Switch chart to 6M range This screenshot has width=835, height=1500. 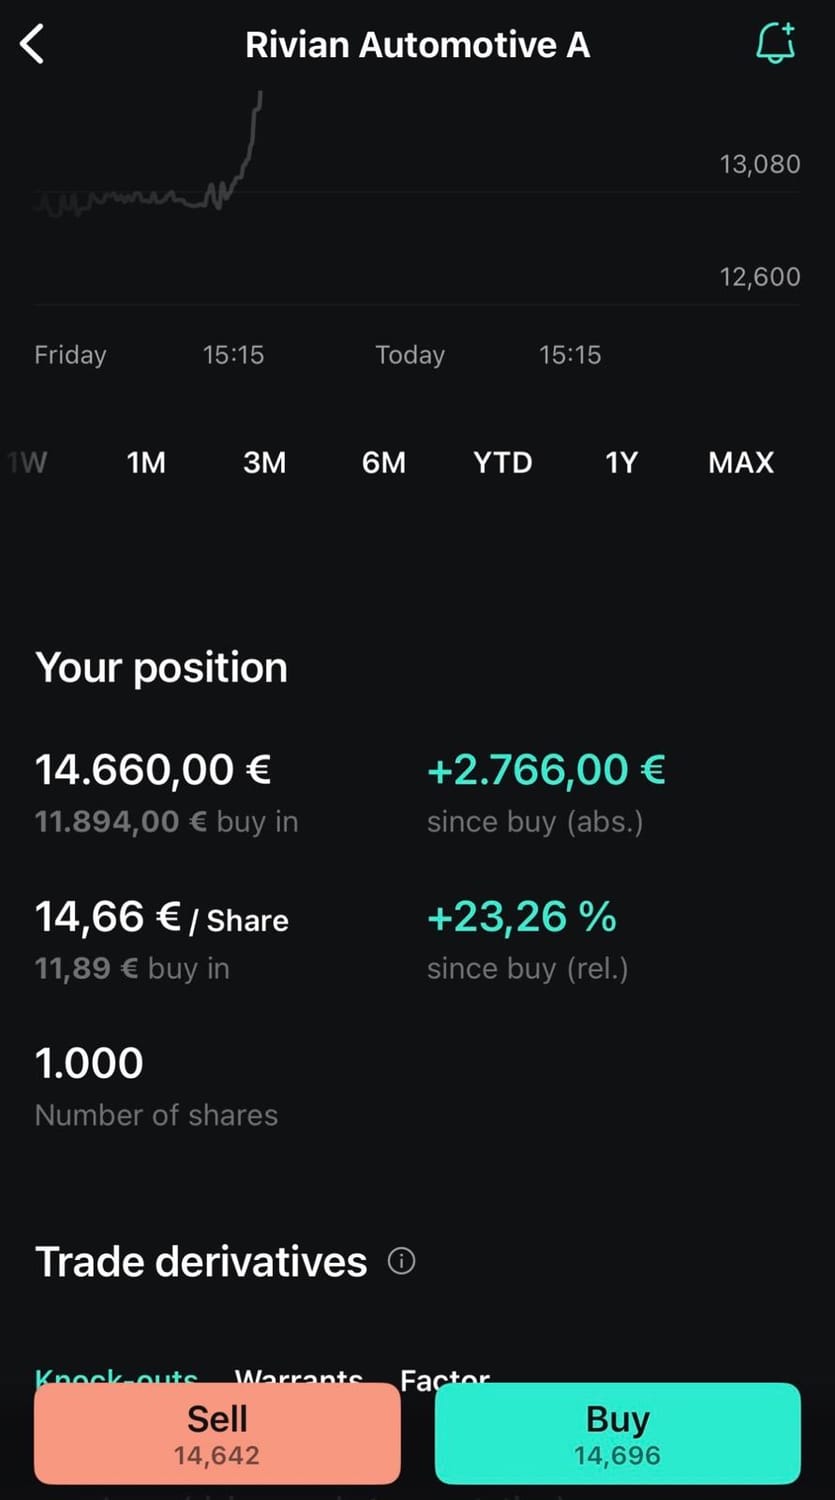point(384,463)
